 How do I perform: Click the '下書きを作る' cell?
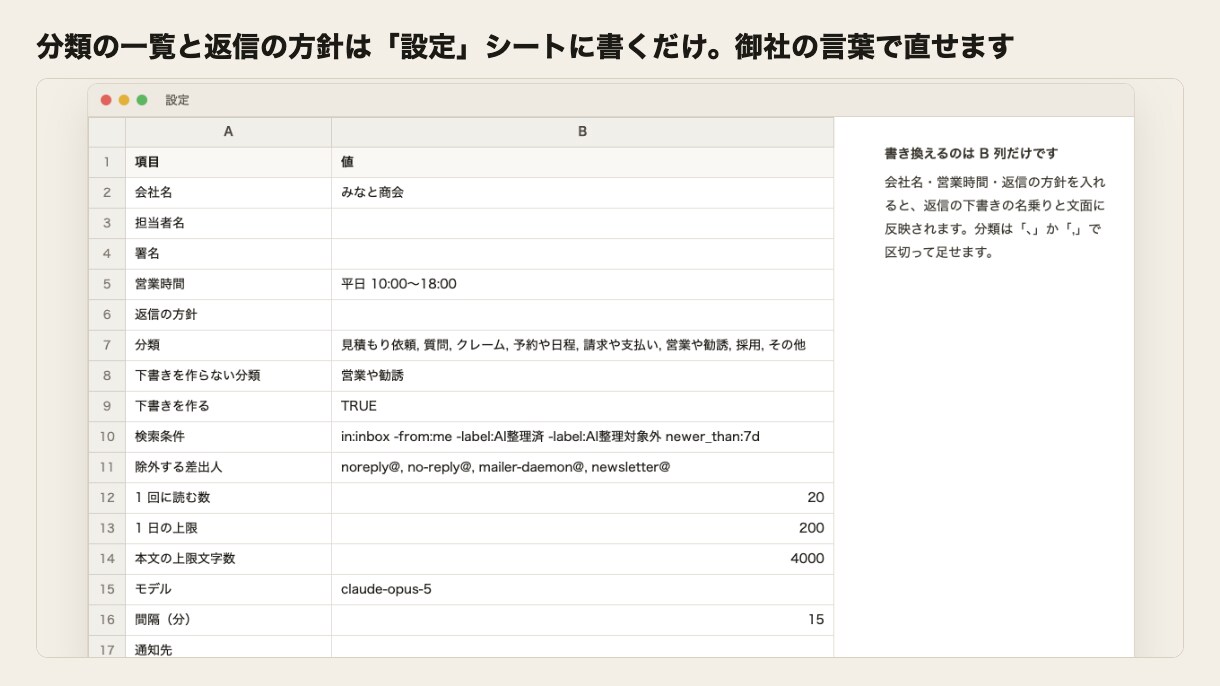[x=228, y=406]
